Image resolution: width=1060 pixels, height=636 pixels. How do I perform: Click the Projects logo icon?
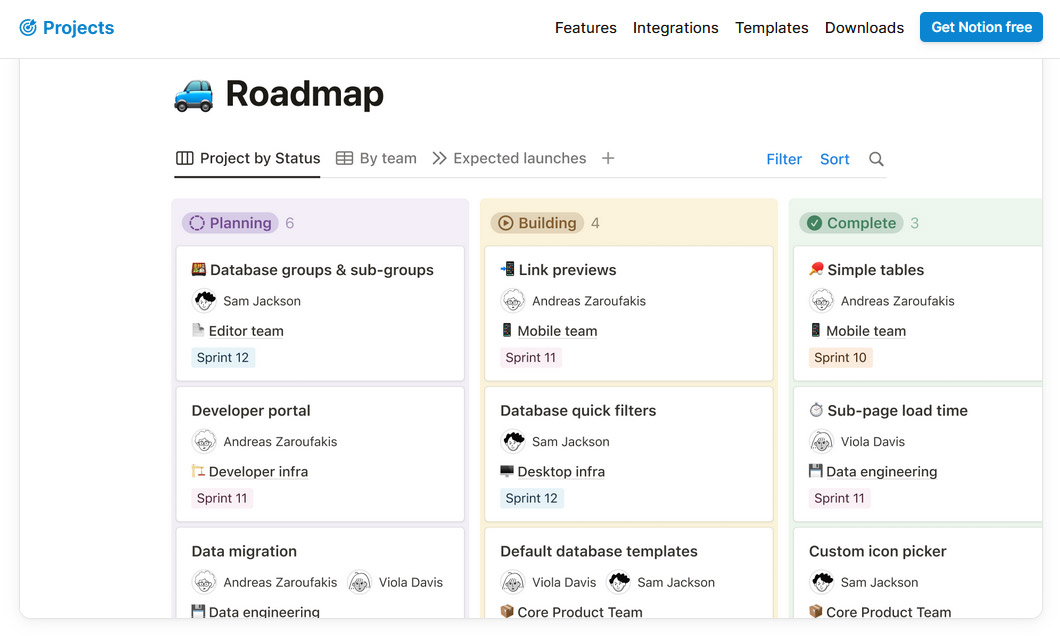[x=28, y=28]
